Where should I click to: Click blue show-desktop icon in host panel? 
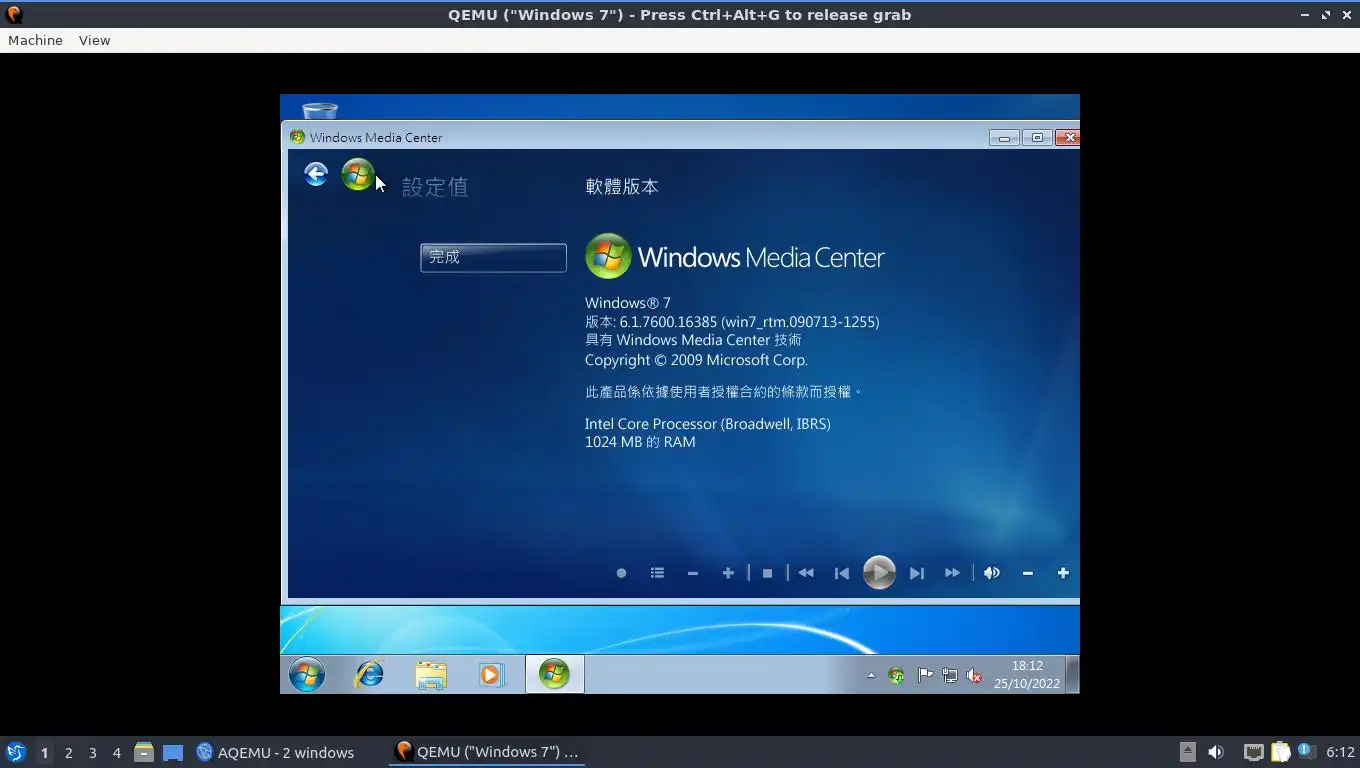pos(173,752)
